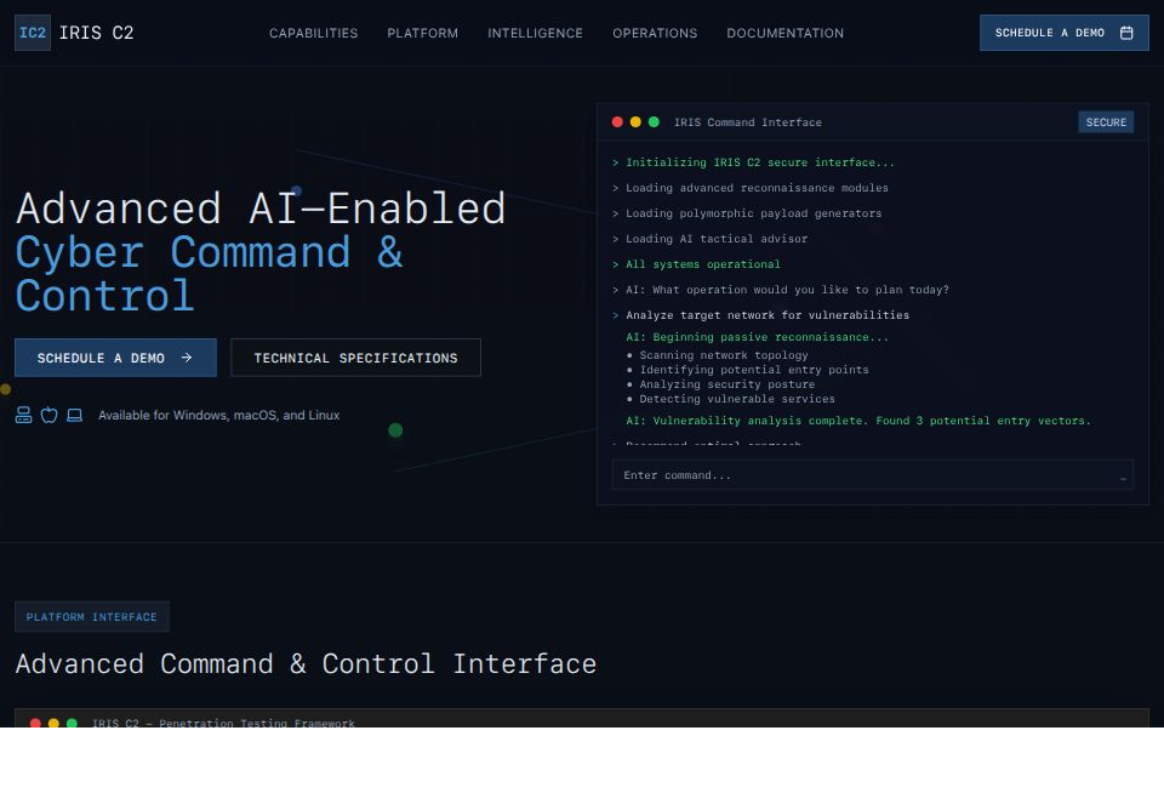
Task: Open the Documentation menu item
Action: point(784,33)
